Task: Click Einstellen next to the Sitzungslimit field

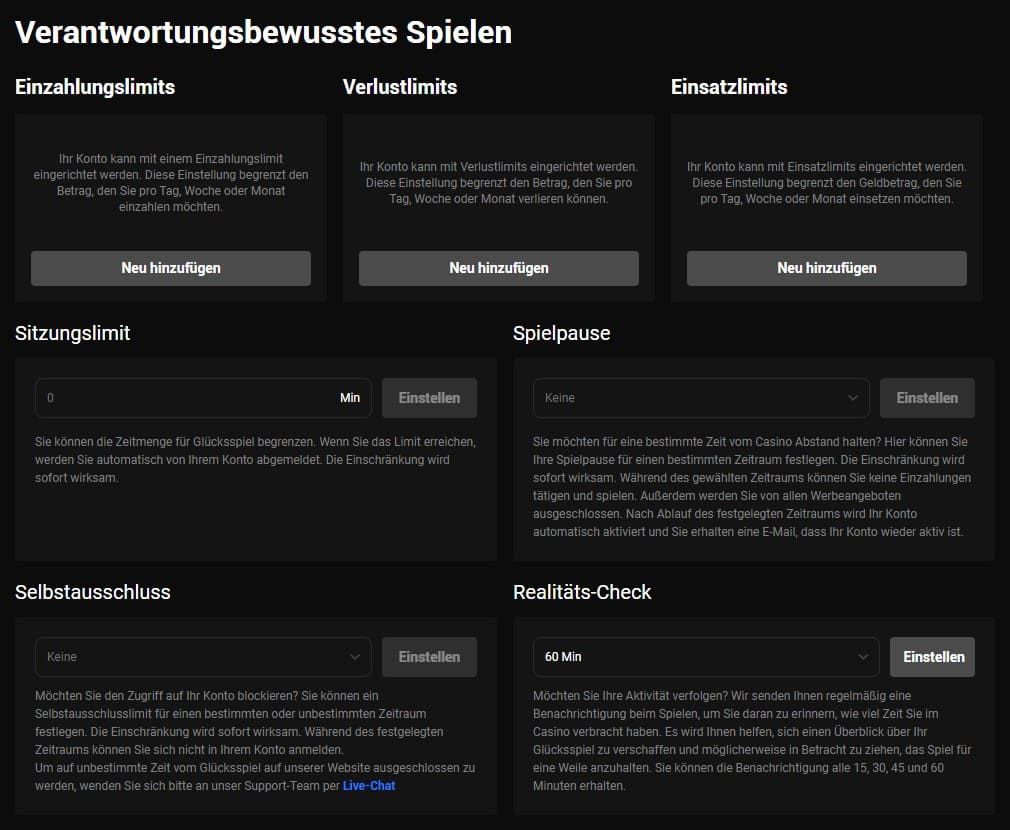Action: (429, 397)
